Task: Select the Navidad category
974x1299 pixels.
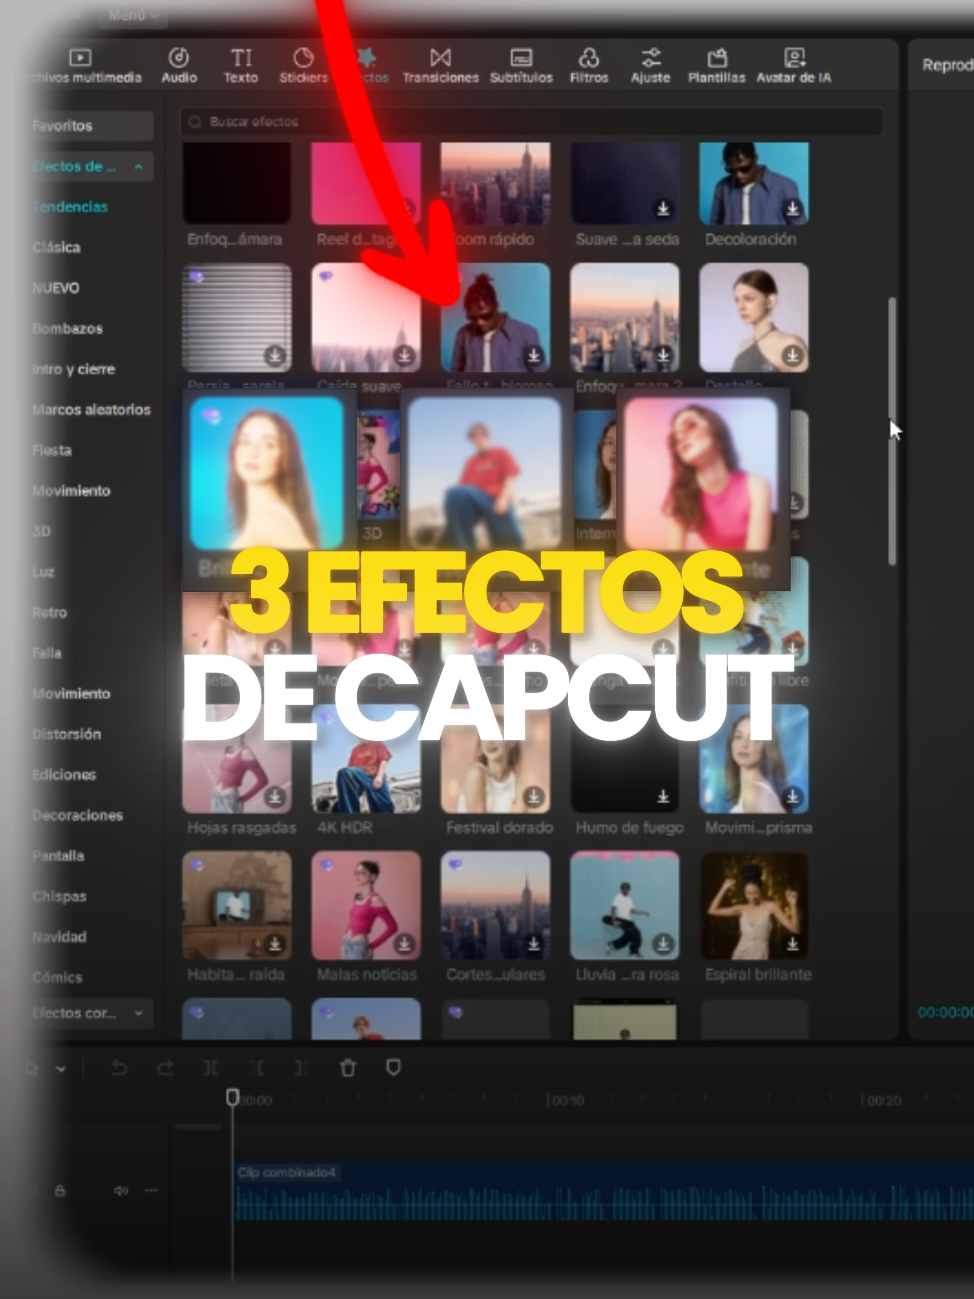Action: pyautogui.click(x=59, y=937)
